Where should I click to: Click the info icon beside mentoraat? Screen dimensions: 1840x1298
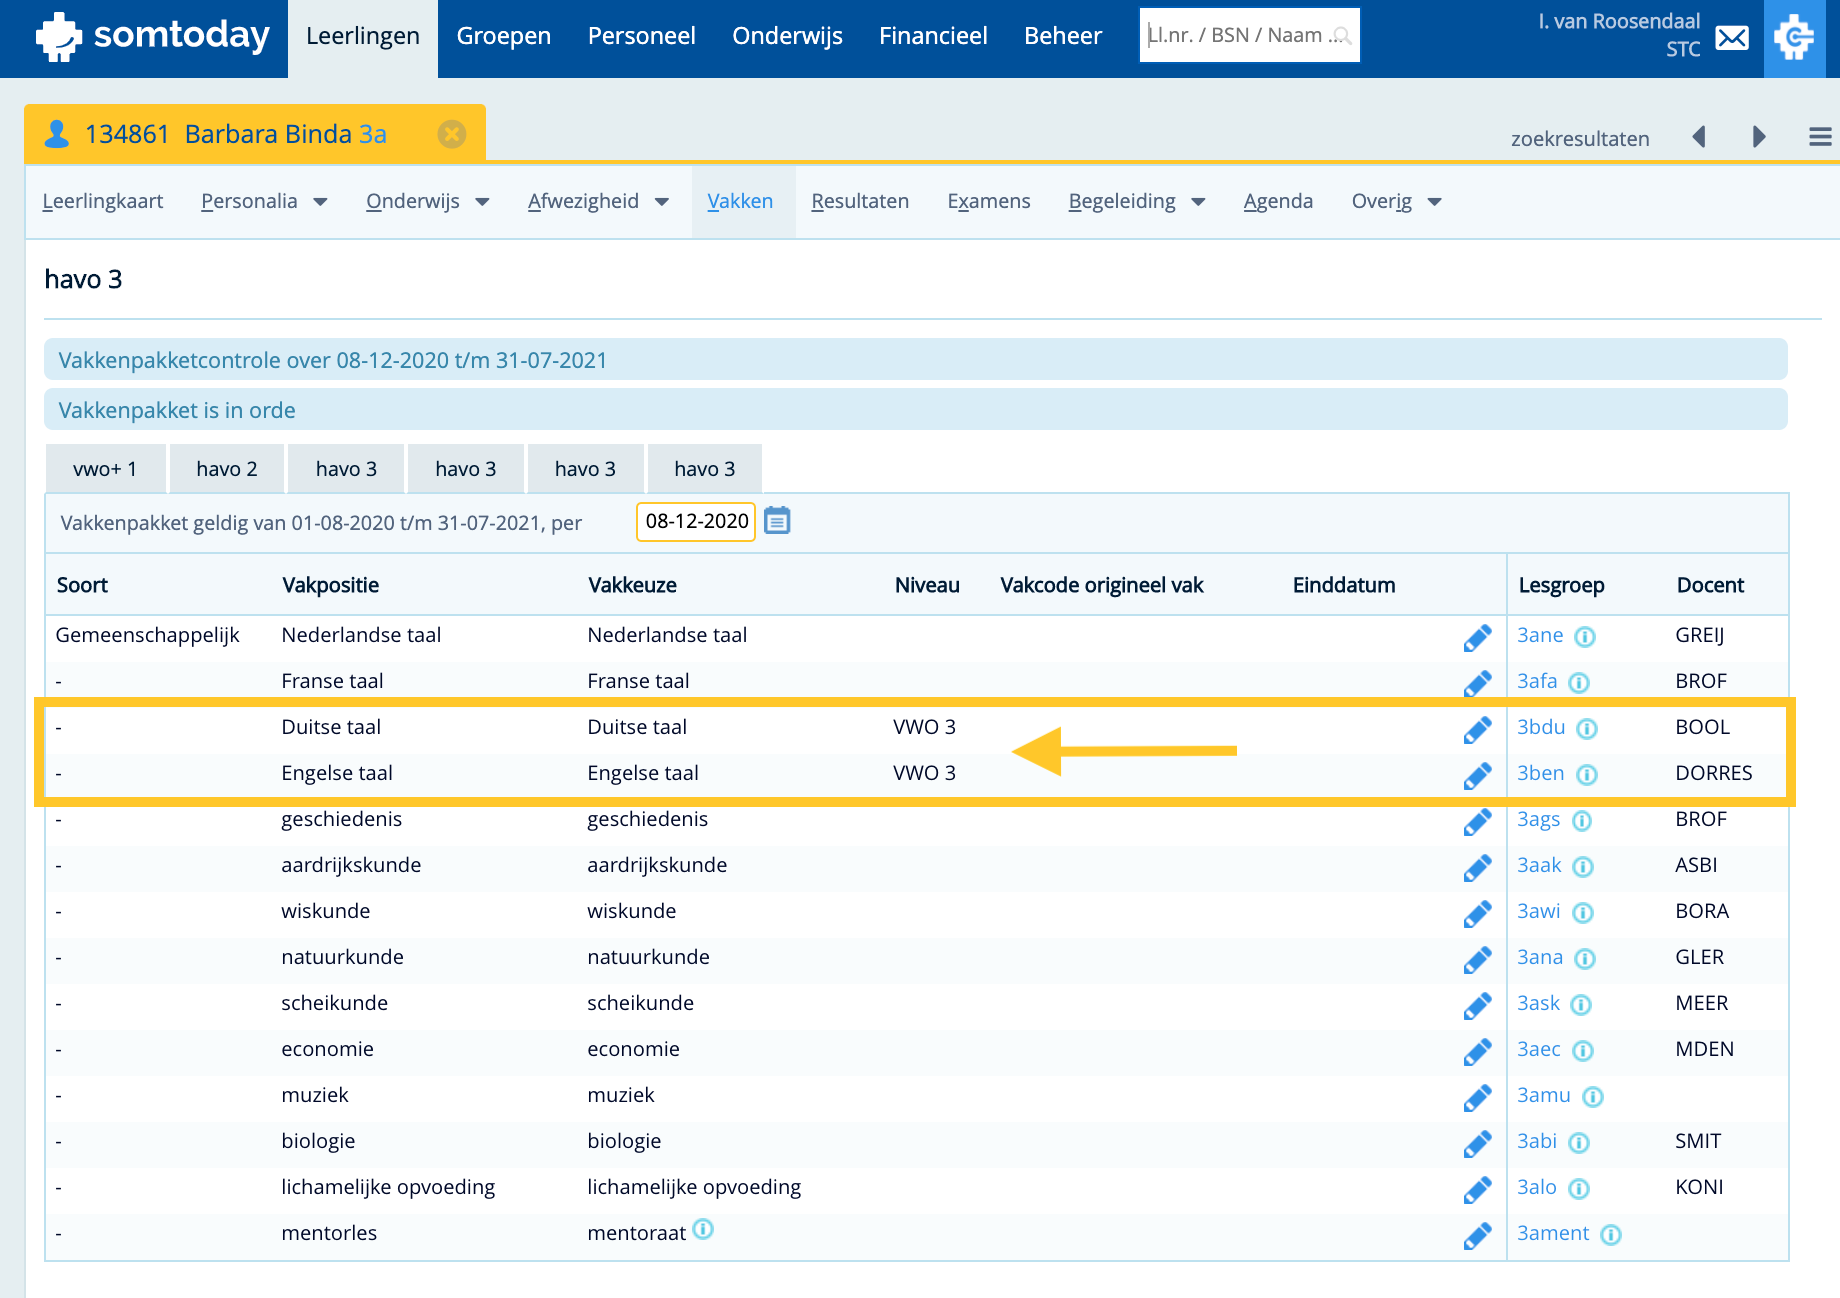click(x=704, y=1229)
